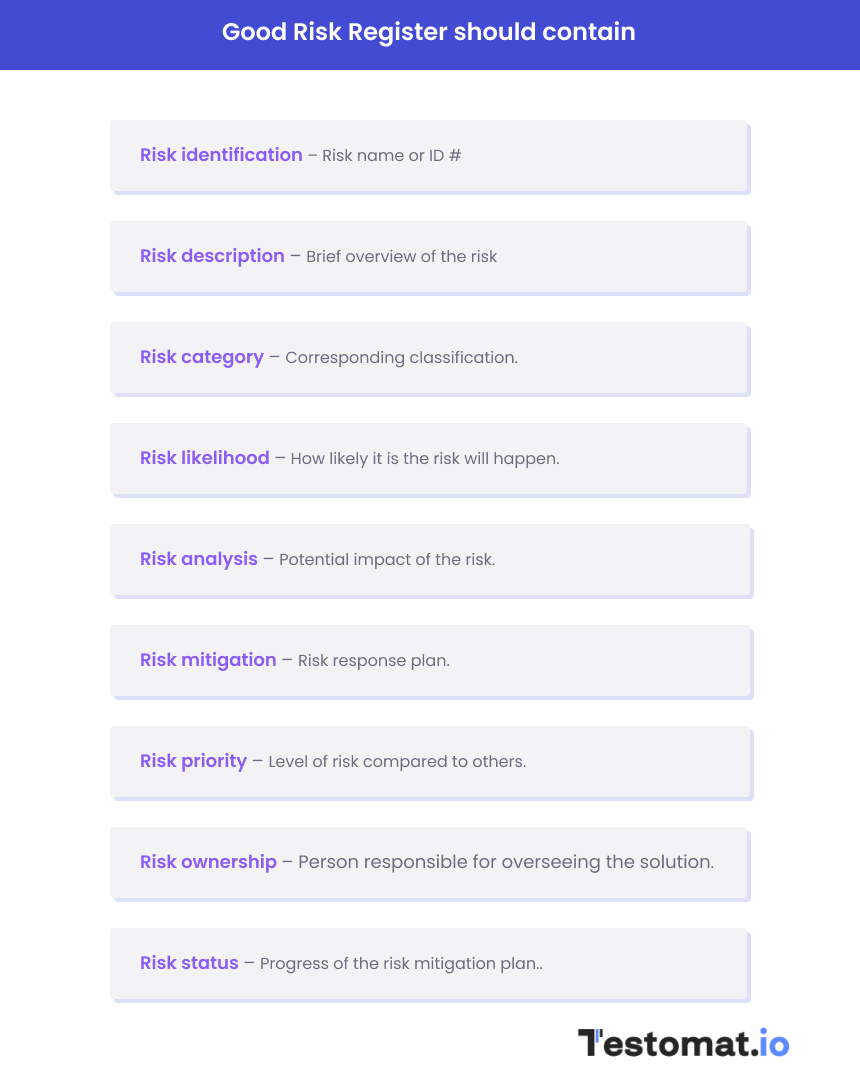Select the "Risk ownership" label
The image size is (860, 1084).
tap(208, 862)
